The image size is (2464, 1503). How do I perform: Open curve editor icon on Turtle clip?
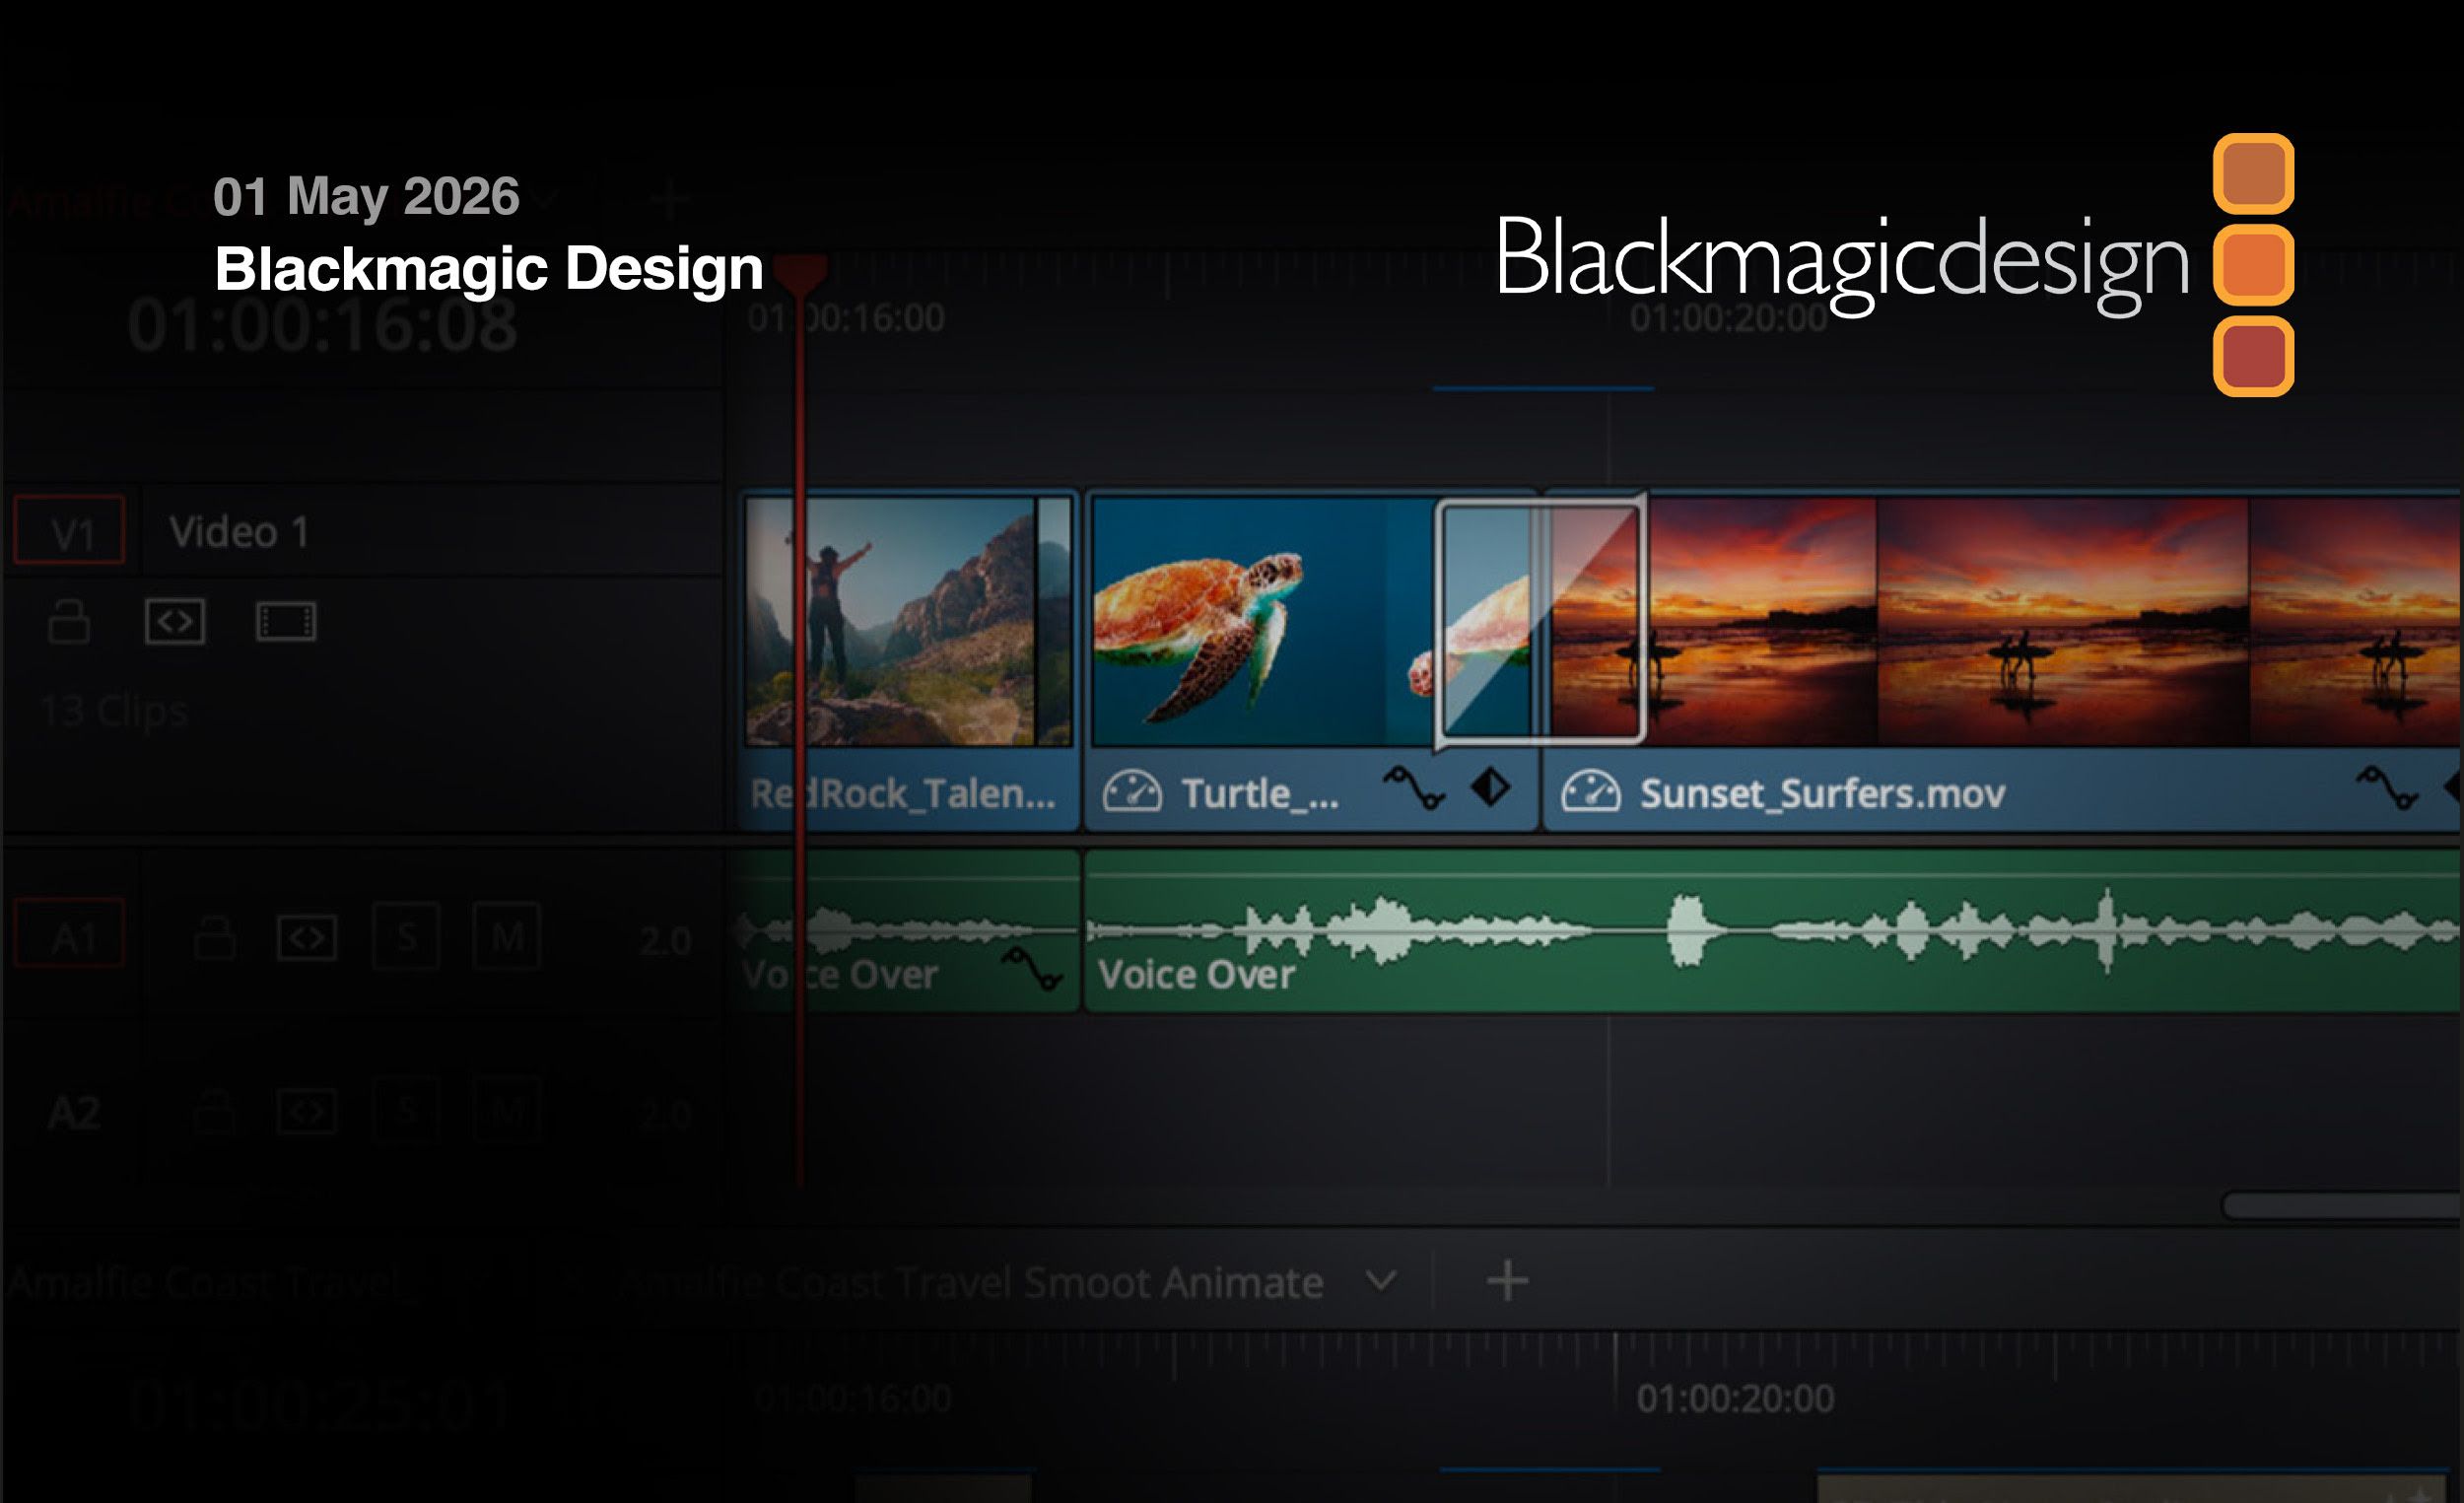coord(1414,787)
